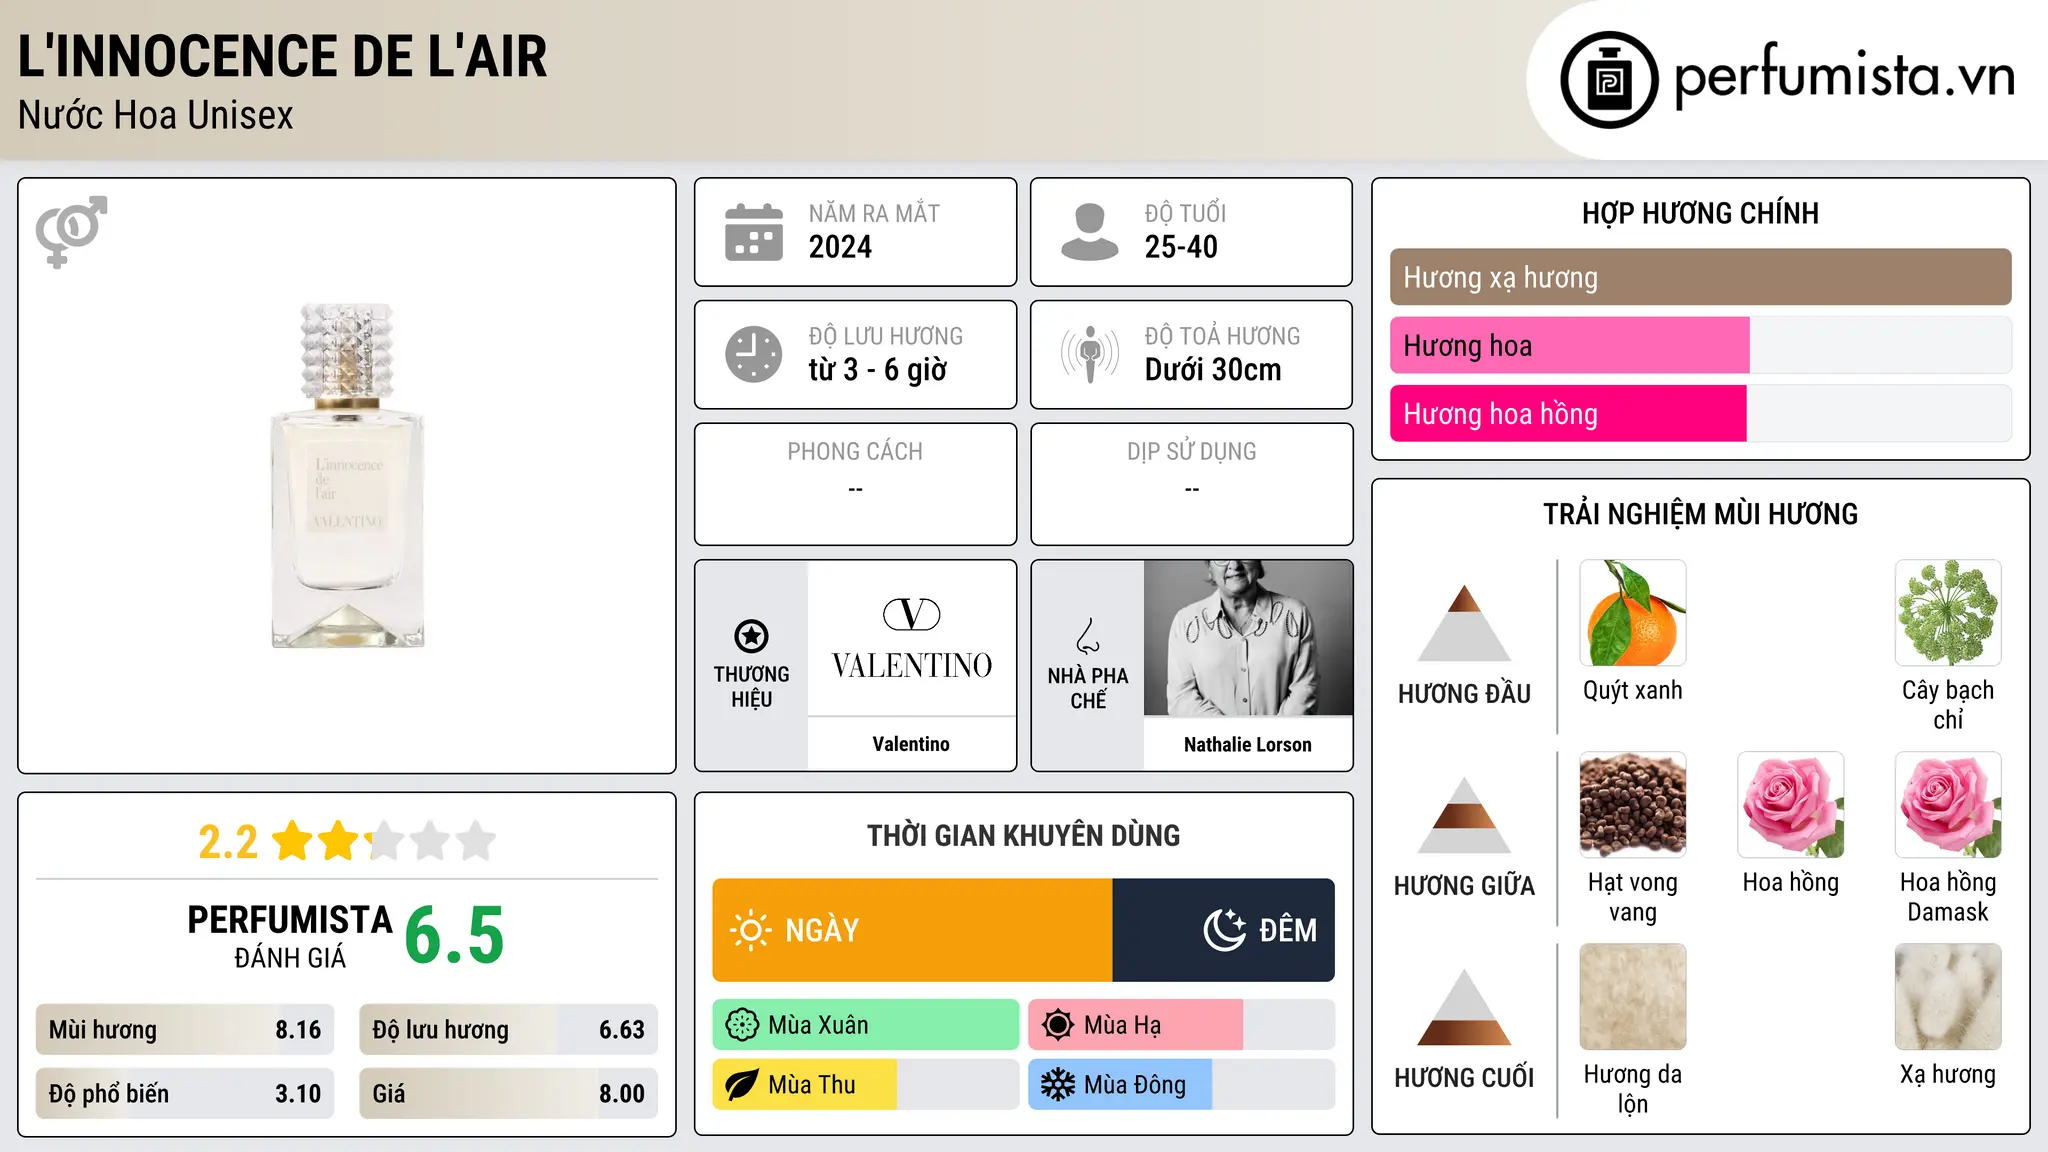This screenshot has width=2048, height=1152.
Task: Click the clock icon beside Độ lưu hương
Action: click(x=754, y=354)
